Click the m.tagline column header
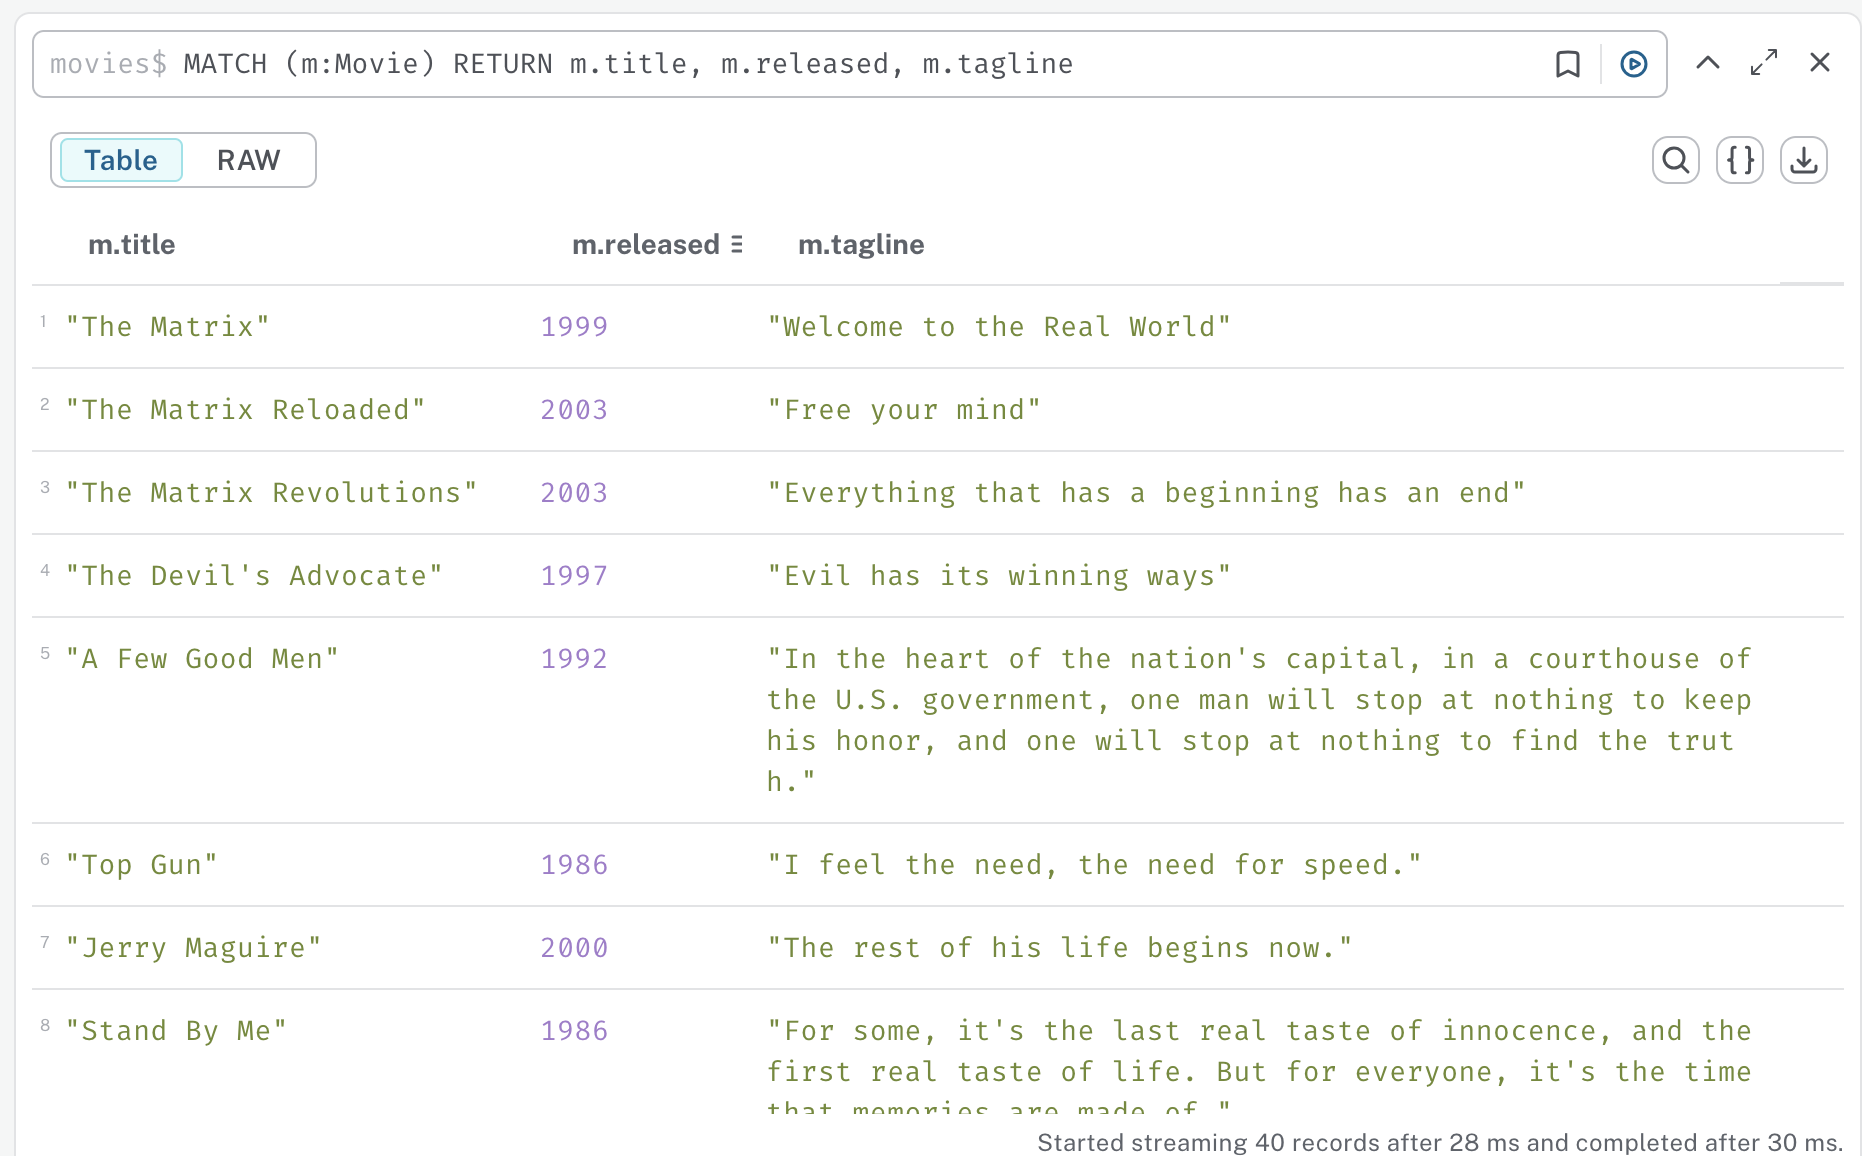1862x1156 pixels. pos(860,245)
